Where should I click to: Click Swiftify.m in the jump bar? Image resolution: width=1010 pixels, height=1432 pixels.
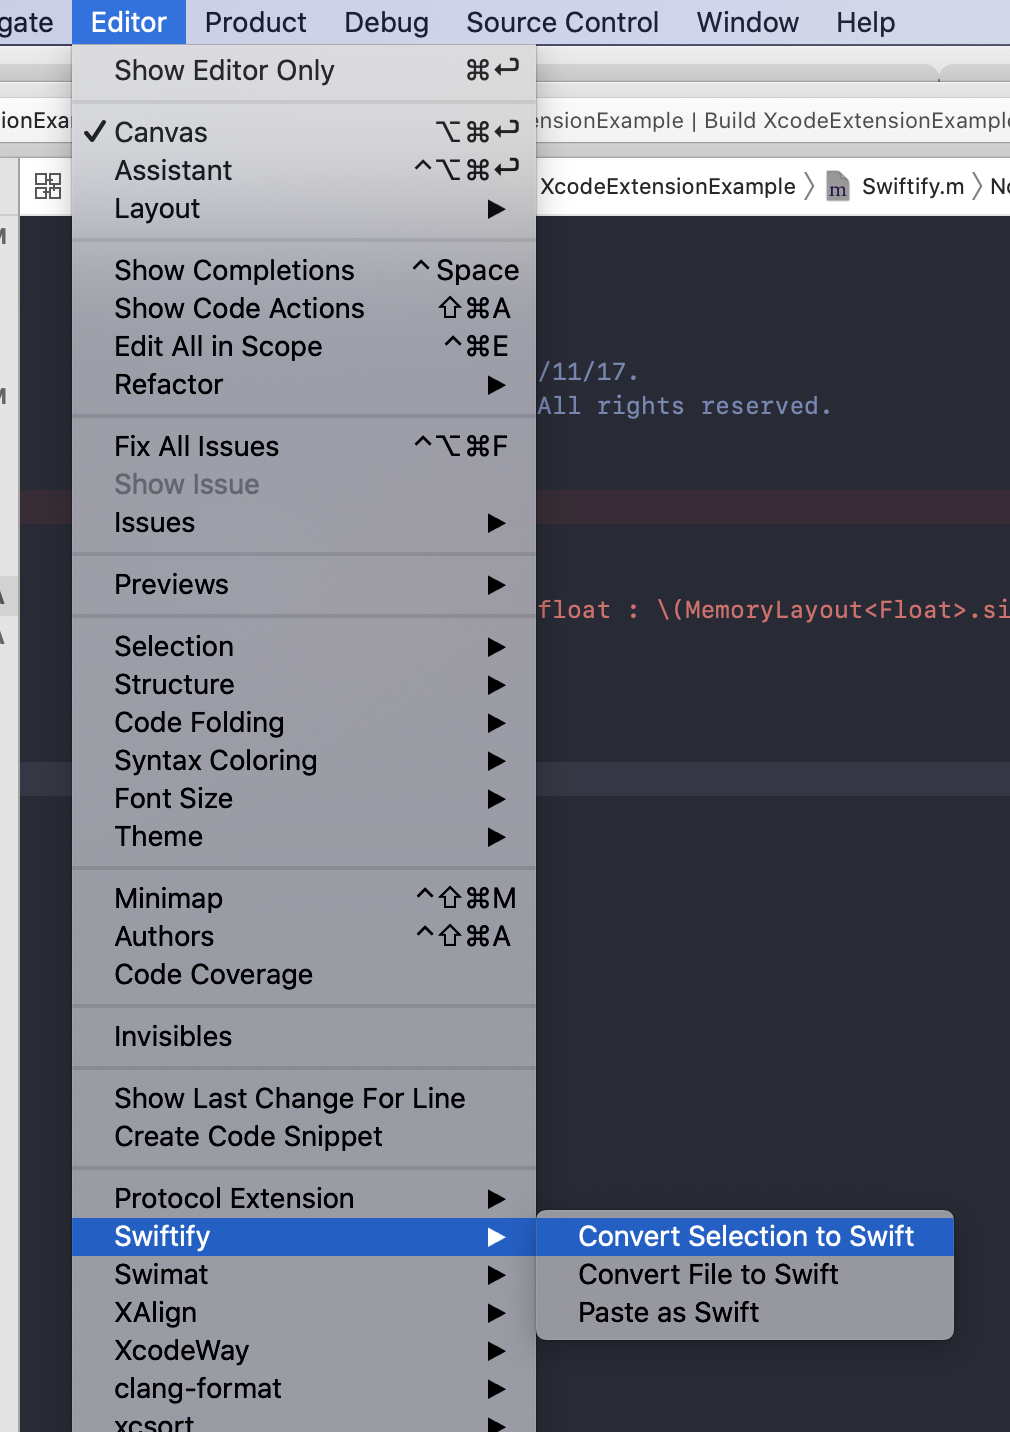912,187
